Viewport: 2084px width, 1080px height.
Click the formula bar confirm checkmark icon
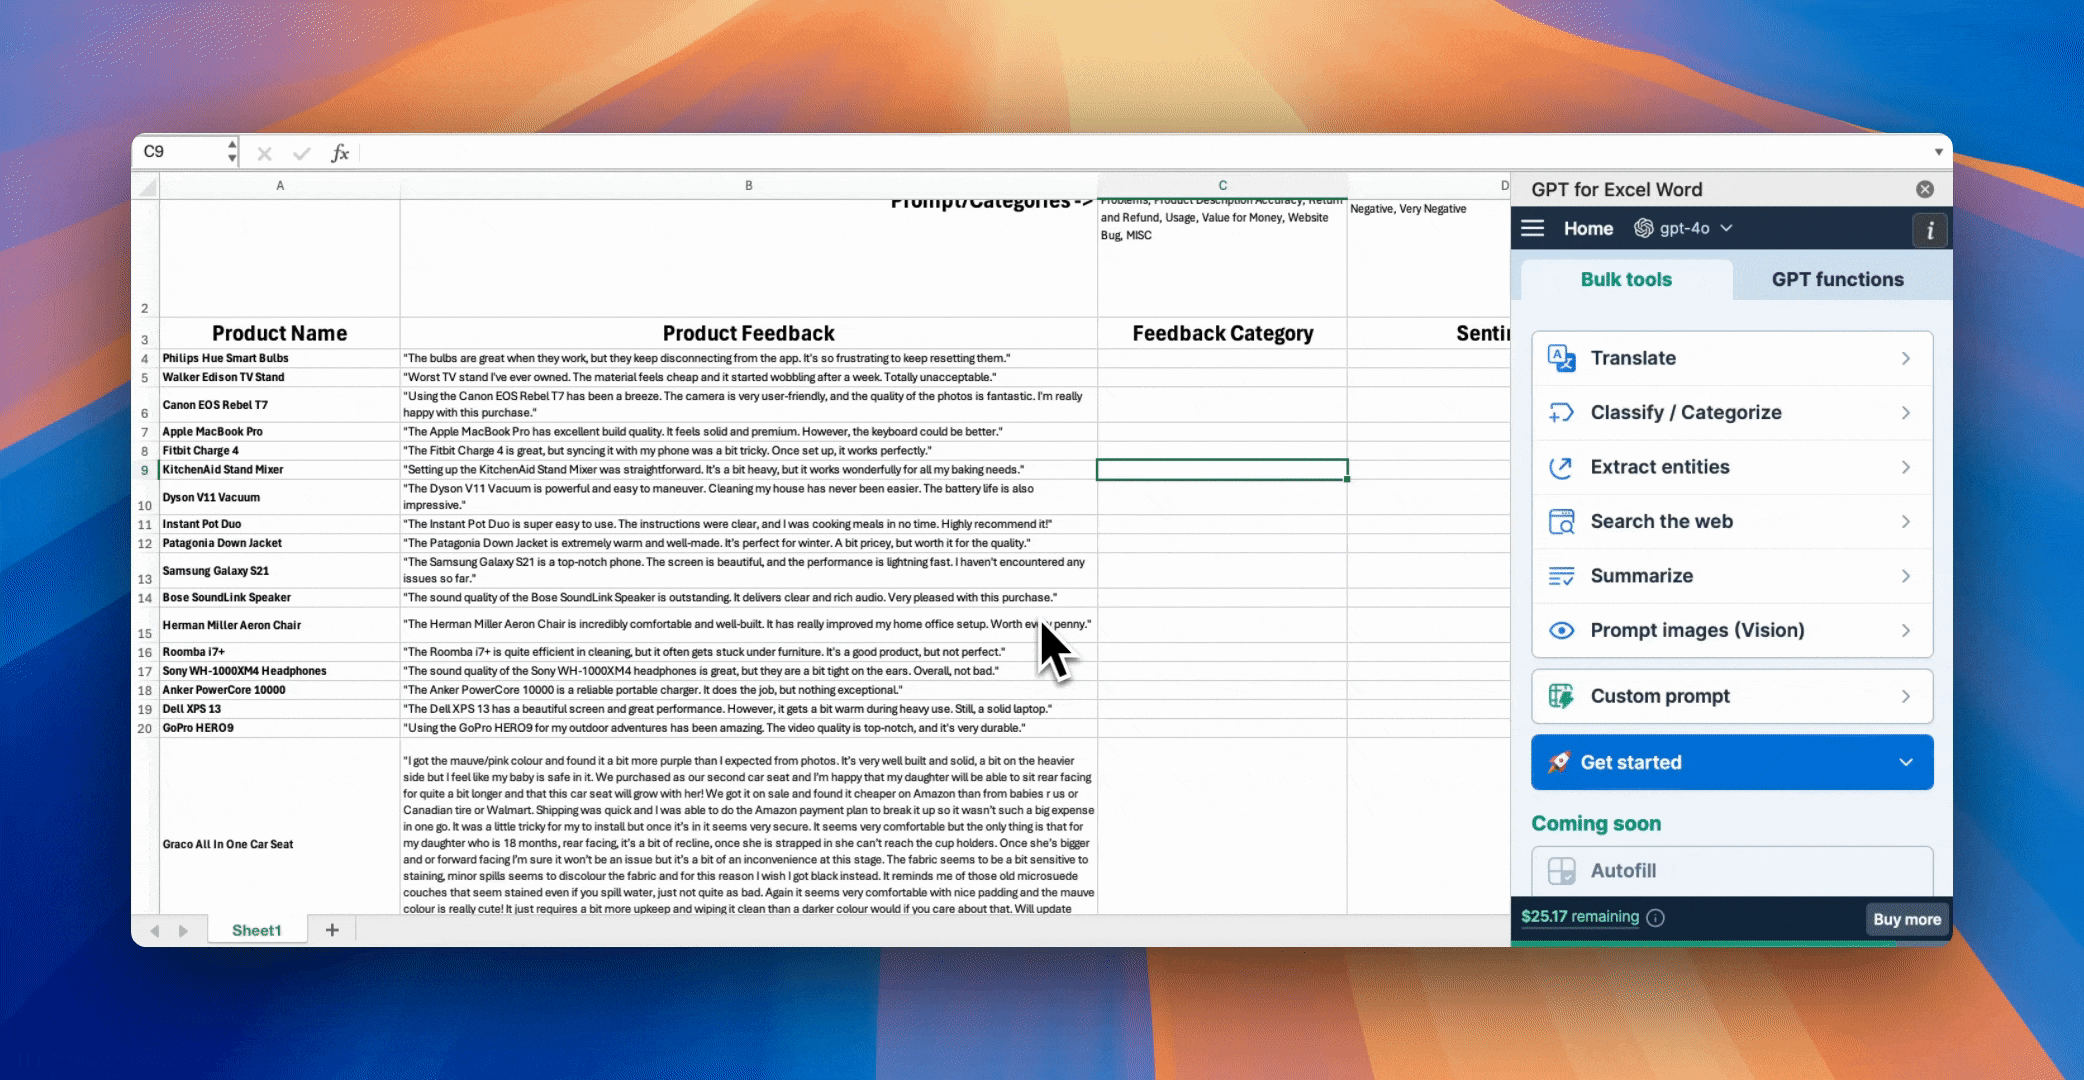point(301,153)
